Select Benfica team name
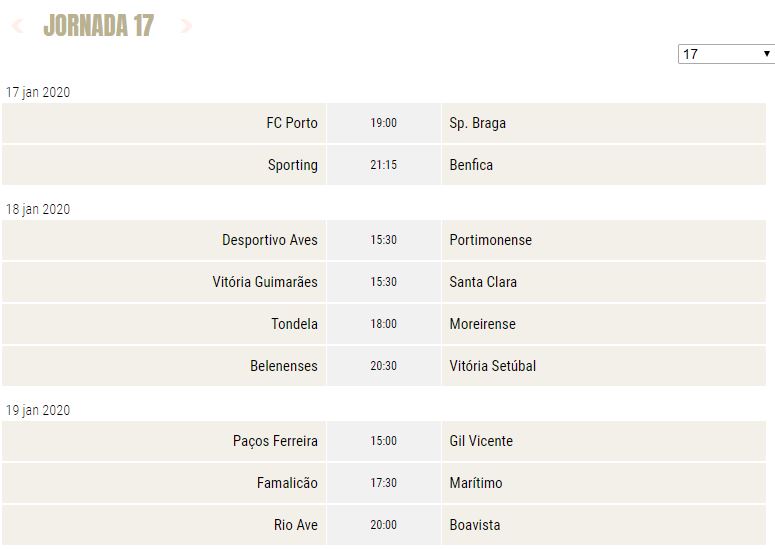Screen dimensions: 775x549 tap(471, 165)
